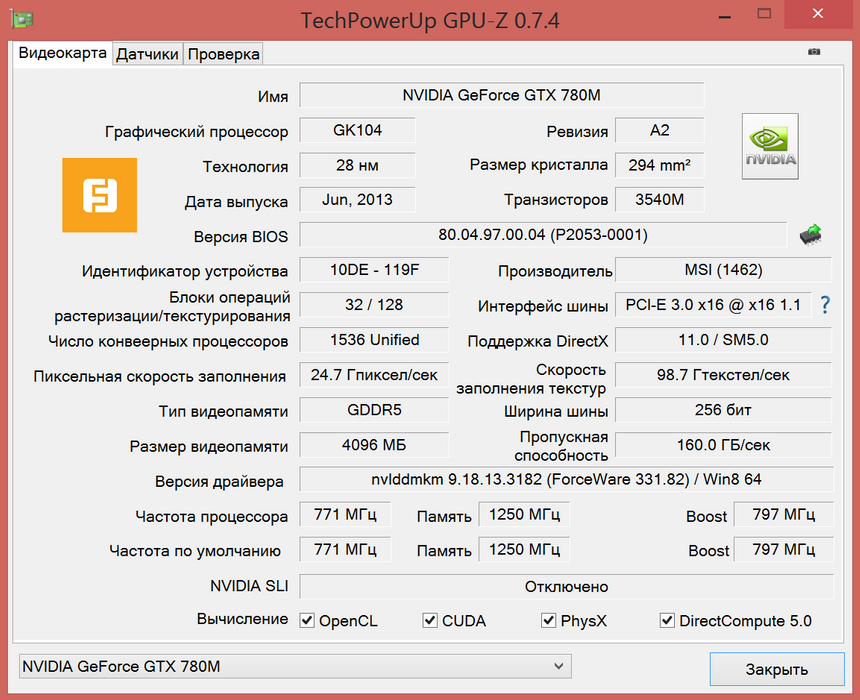The height and width of the screenshot is (700, 860).
Task: Click the Размер видеопамяти field showing 4096 МБ
Action: (x=373, y=446)
